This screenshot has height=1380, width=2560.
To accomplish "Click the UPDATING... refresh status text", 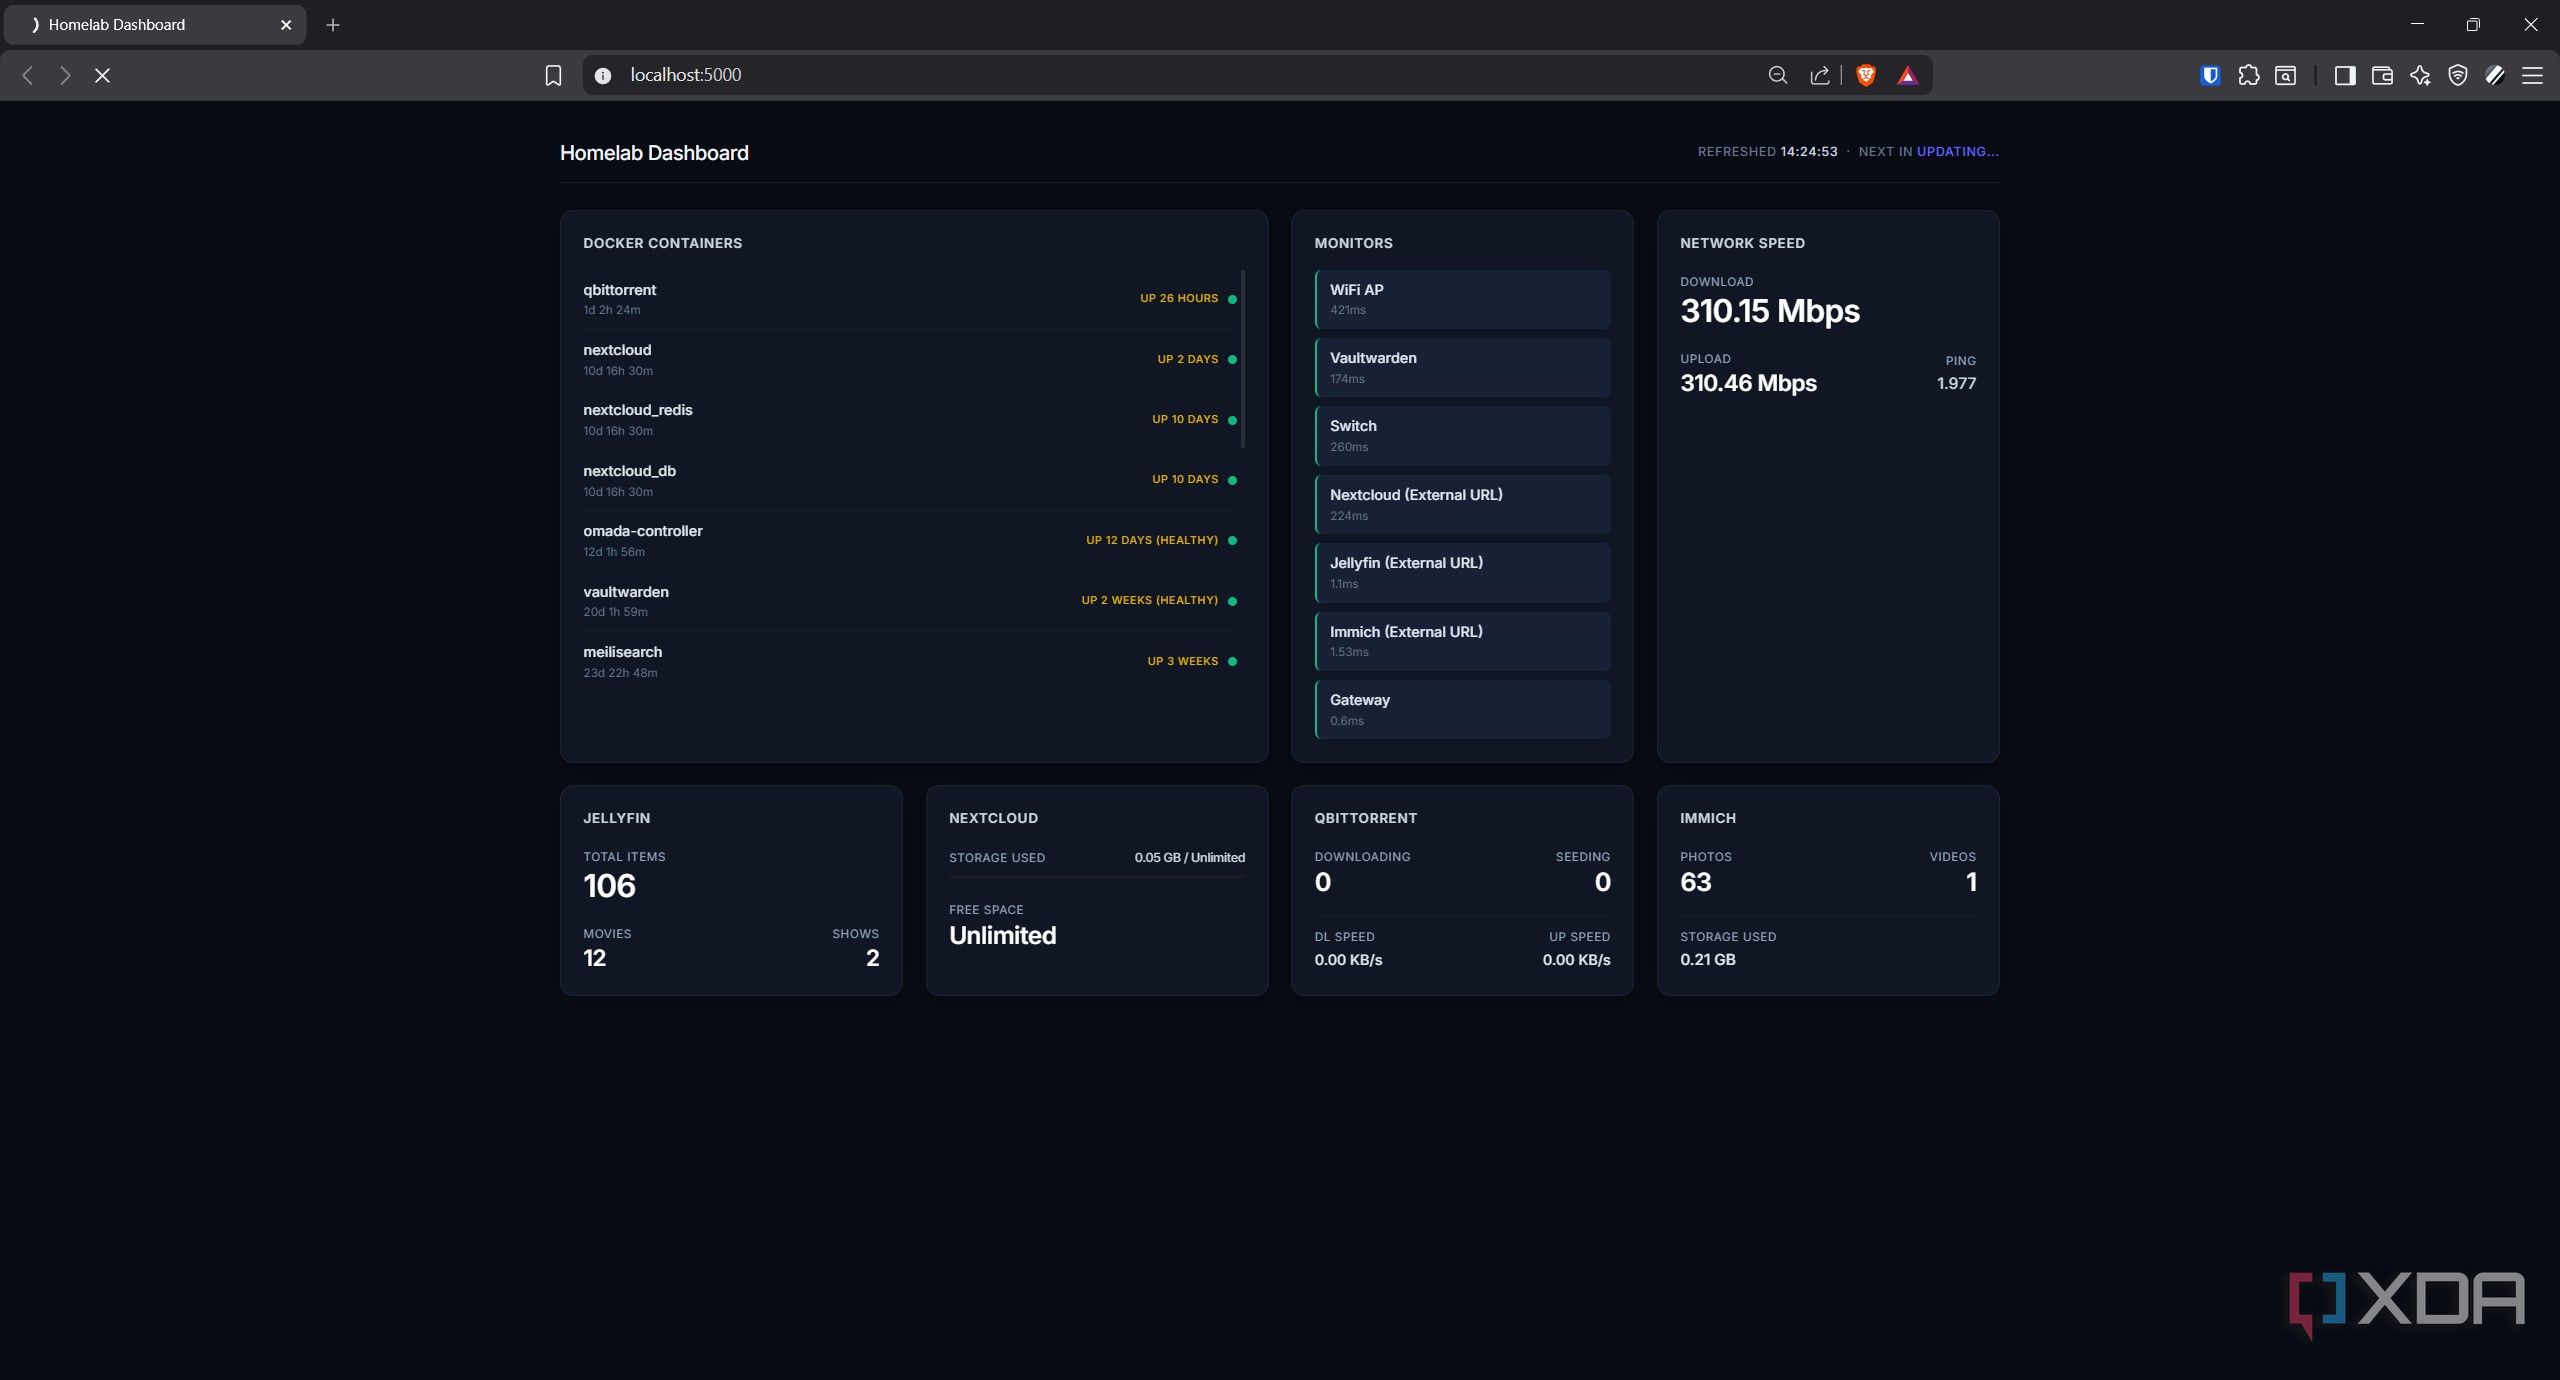I will coord(1957,152).
